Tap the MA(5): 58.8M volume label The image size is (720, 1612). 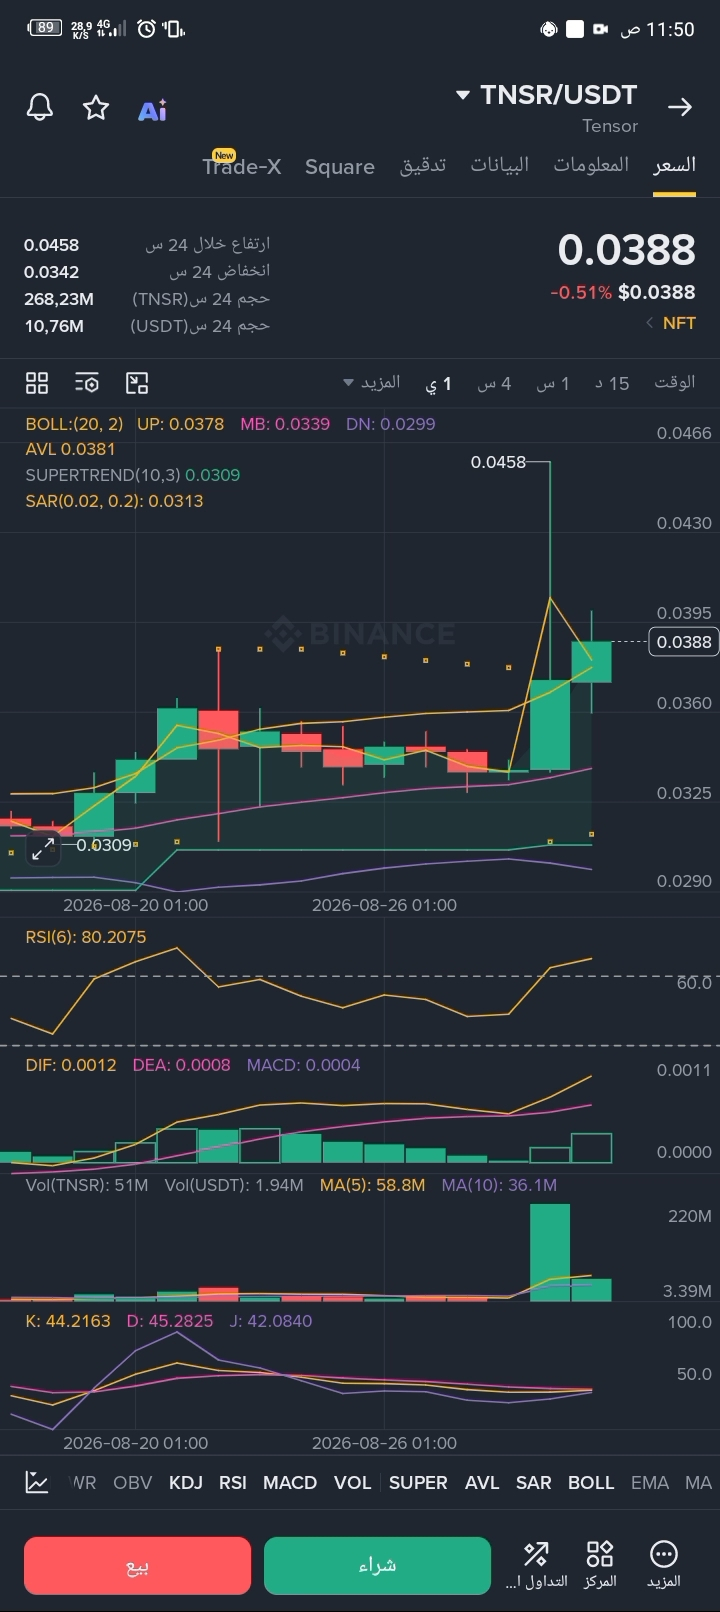click(x=372, y=1185)
